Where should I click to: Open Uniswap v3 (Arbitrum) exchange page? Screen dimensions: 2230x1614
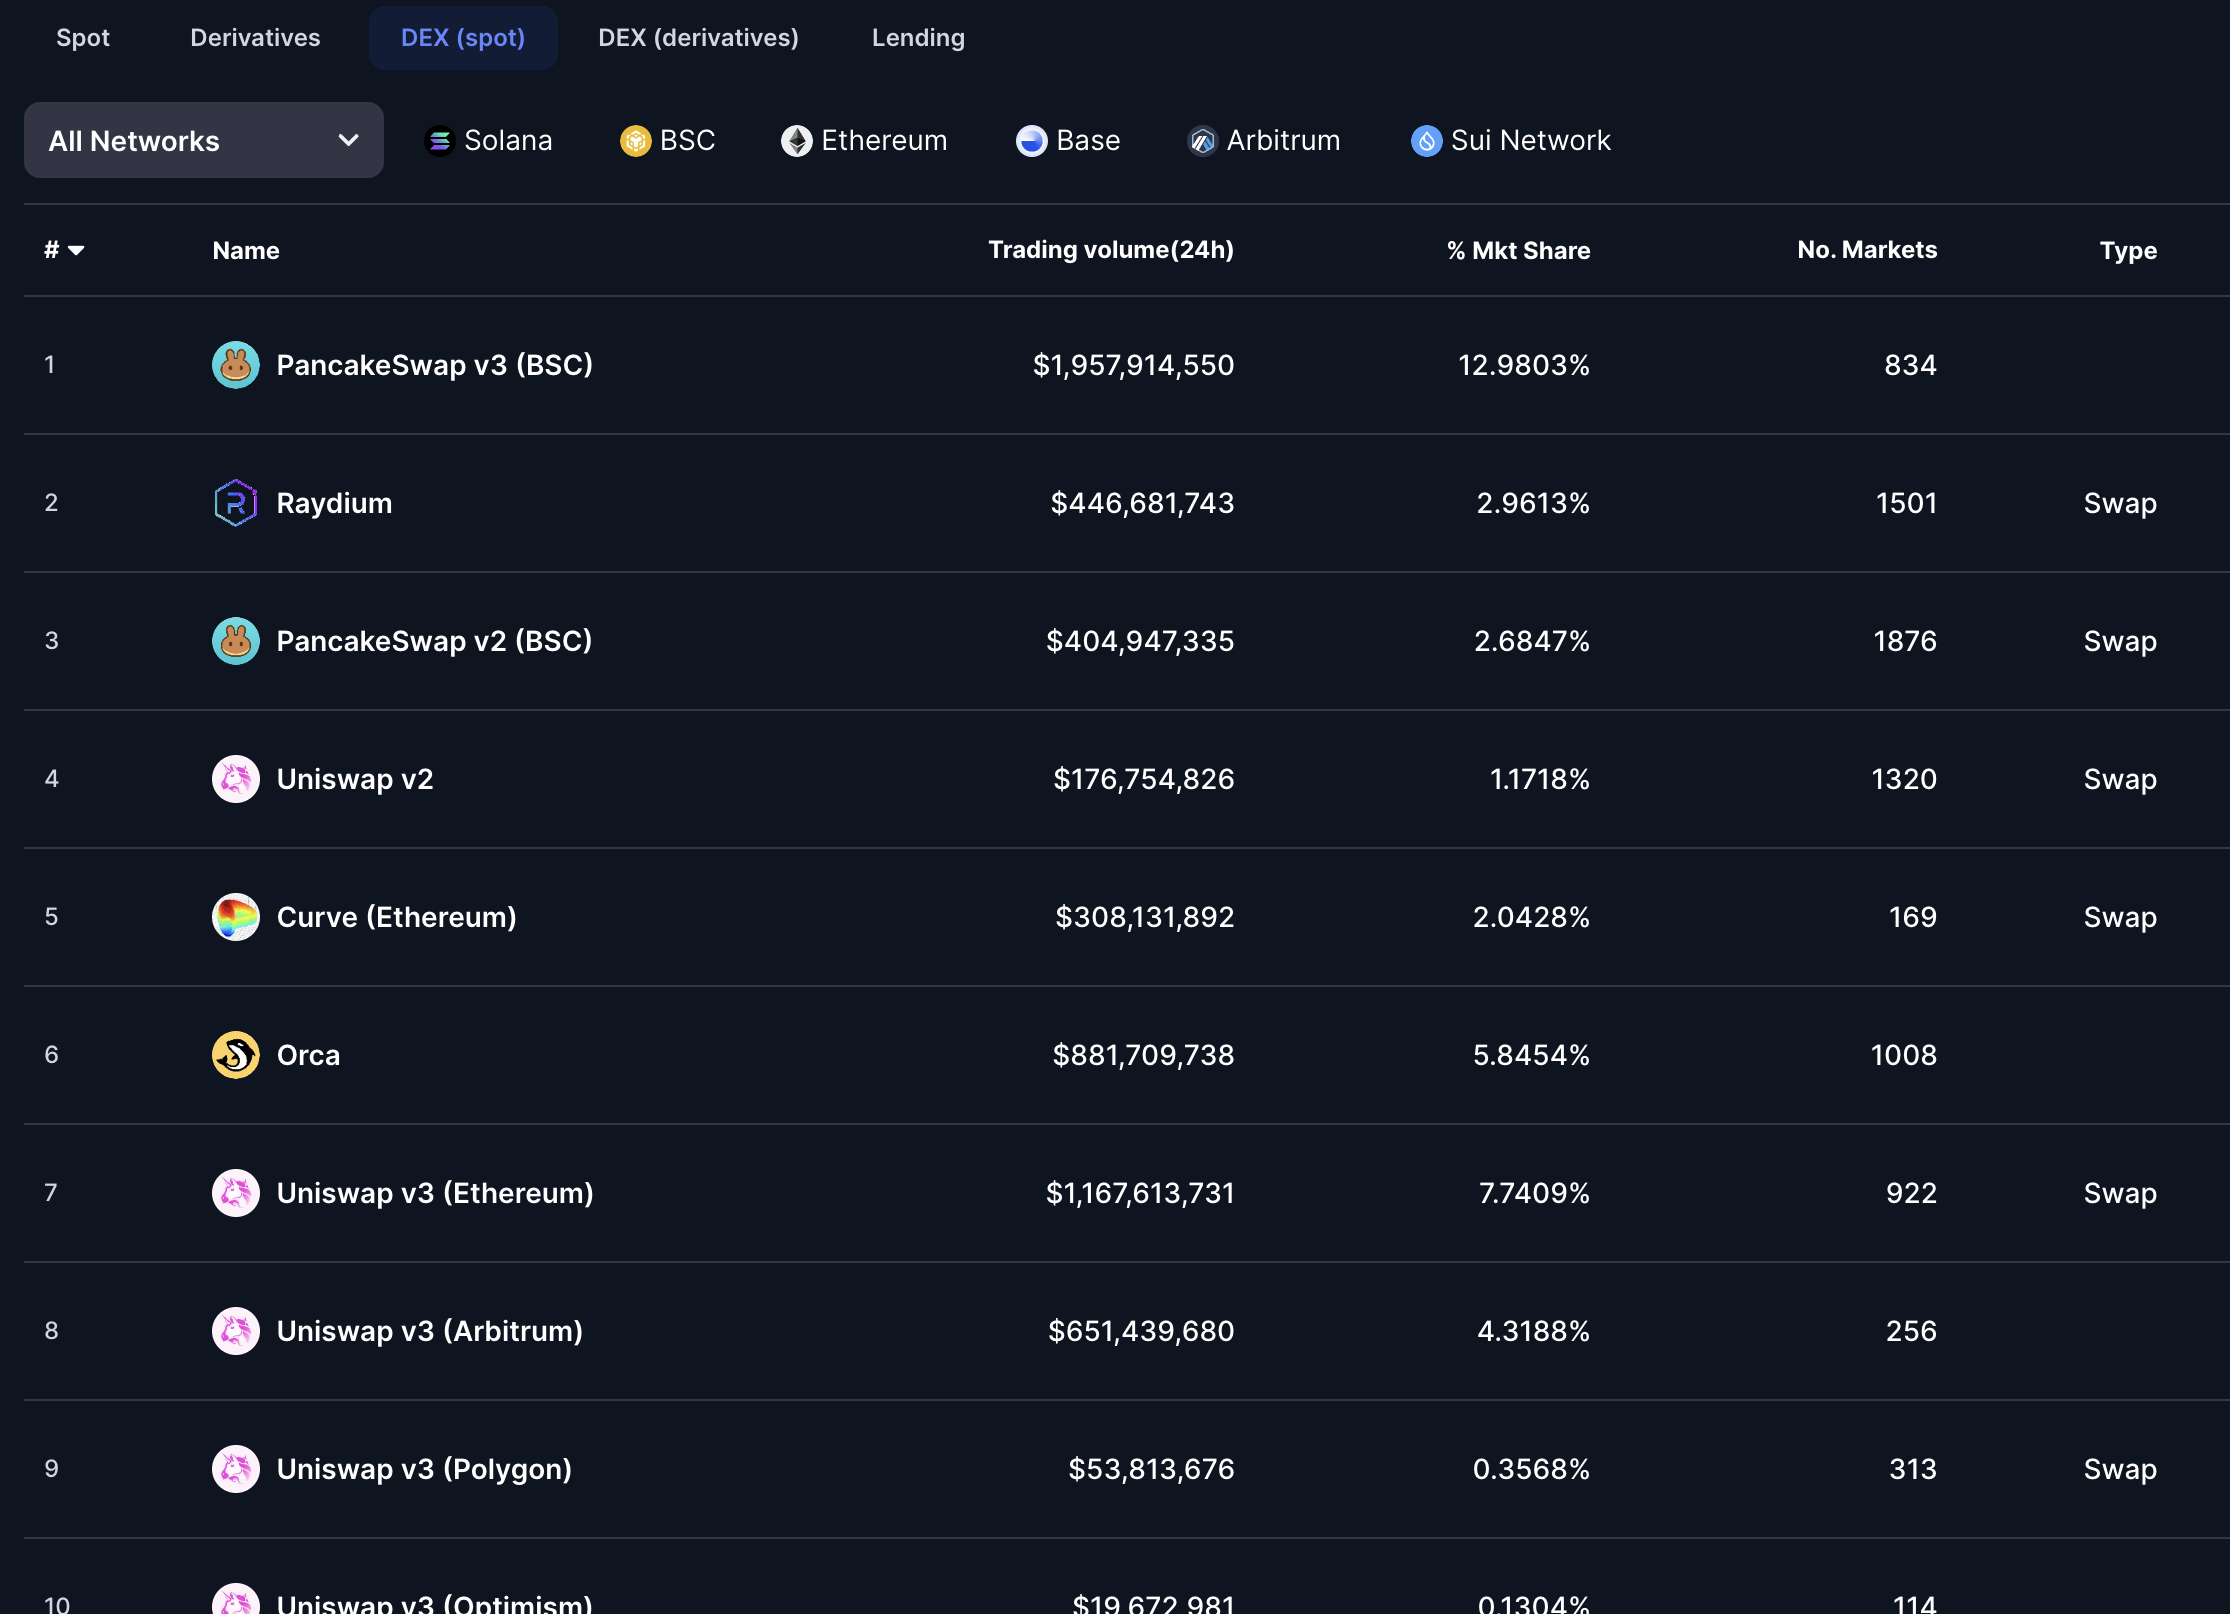[x=430, y=1331]
